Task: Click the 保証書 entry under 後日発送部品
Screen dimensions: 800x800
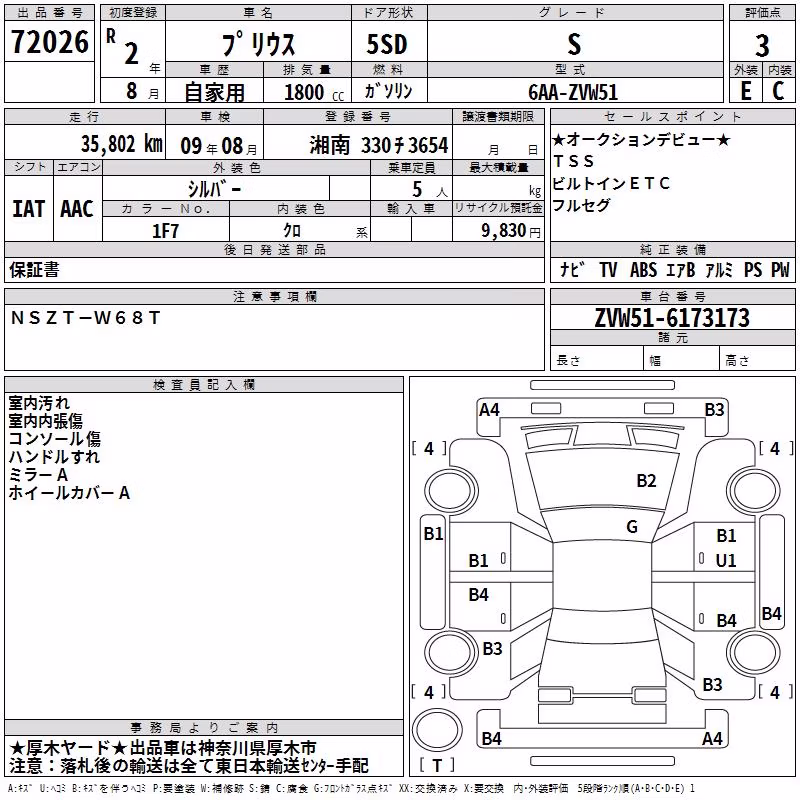Action: 34,269
